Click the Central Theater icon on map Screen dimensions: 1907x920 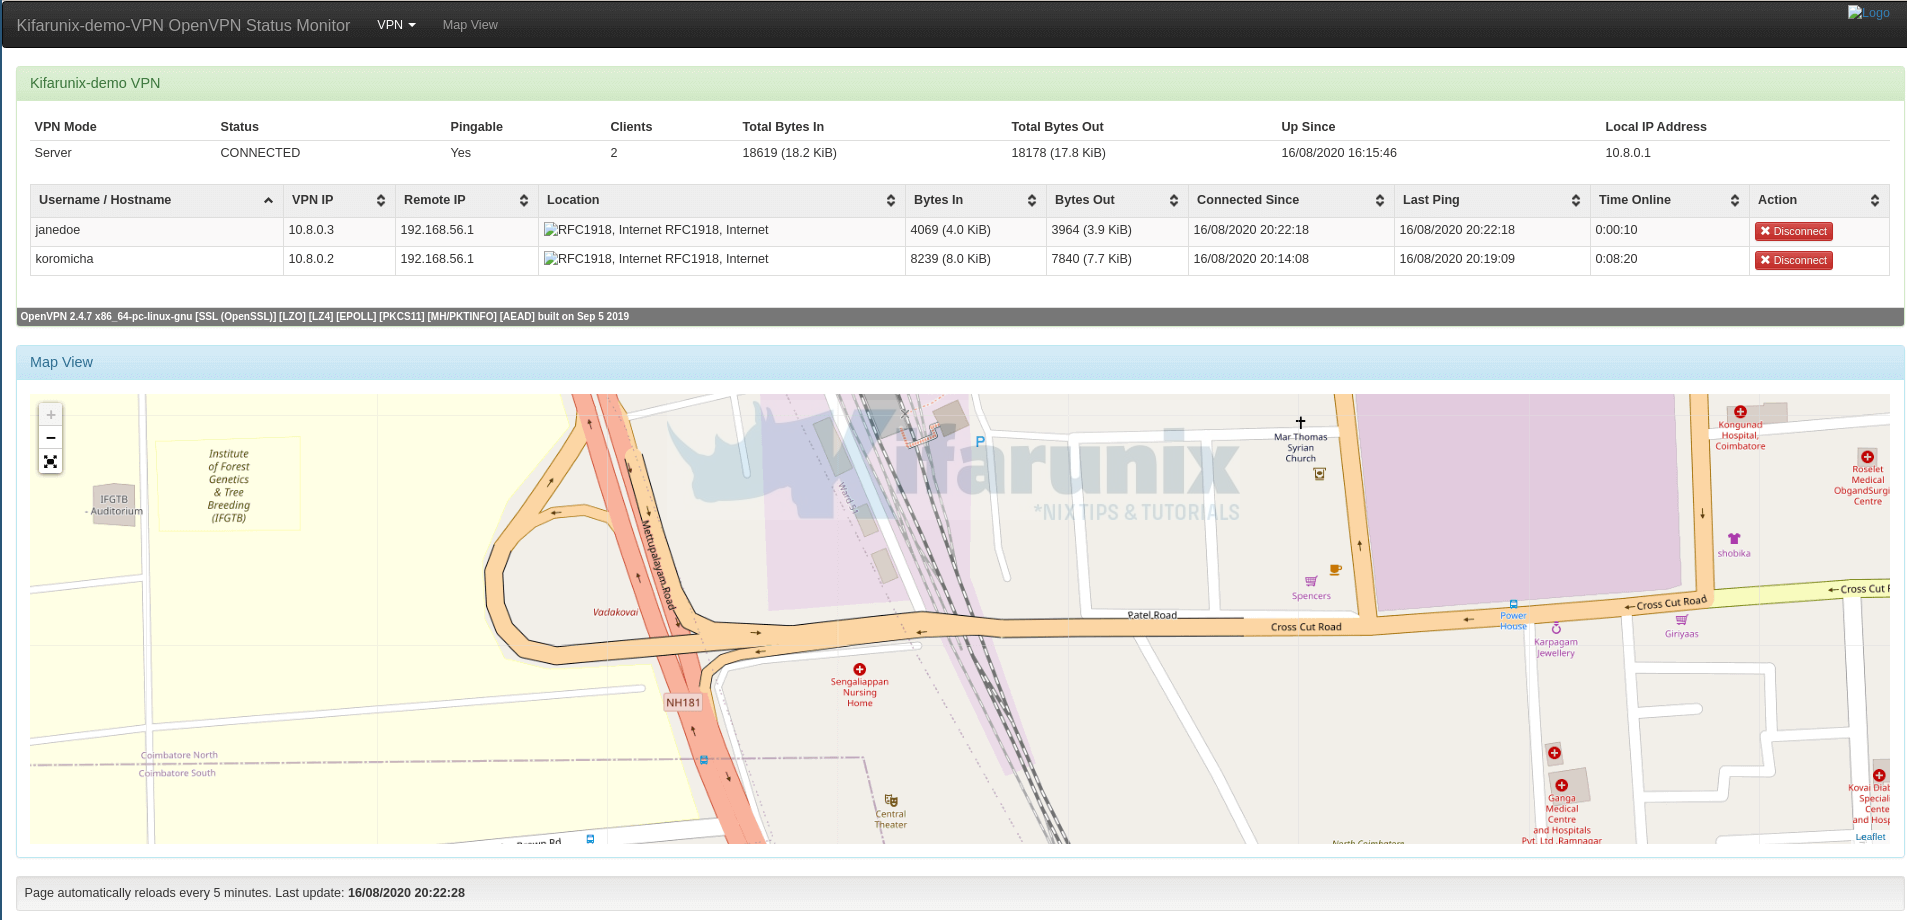click(891, 801)
